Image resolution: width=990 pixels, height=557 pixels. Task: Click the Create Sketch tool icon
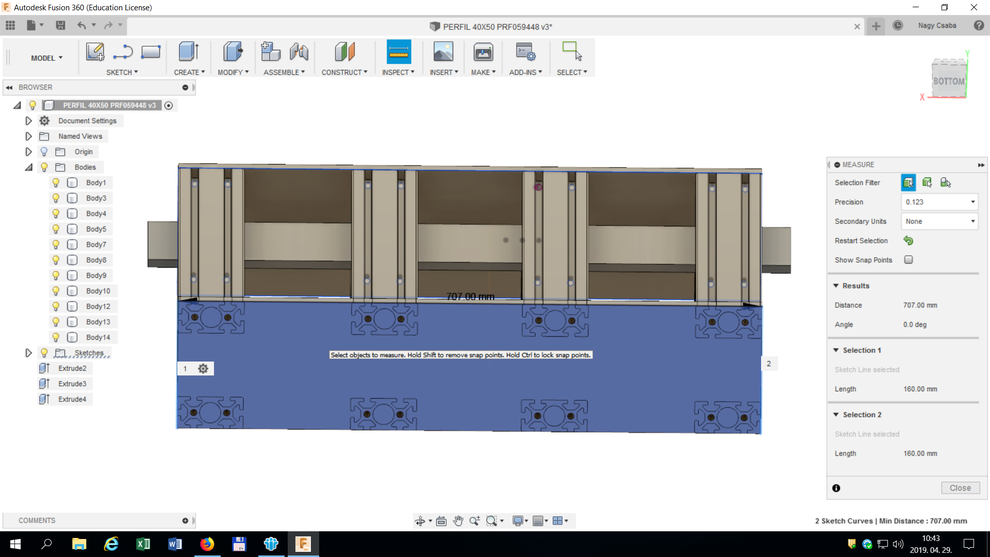coord(95,52)
